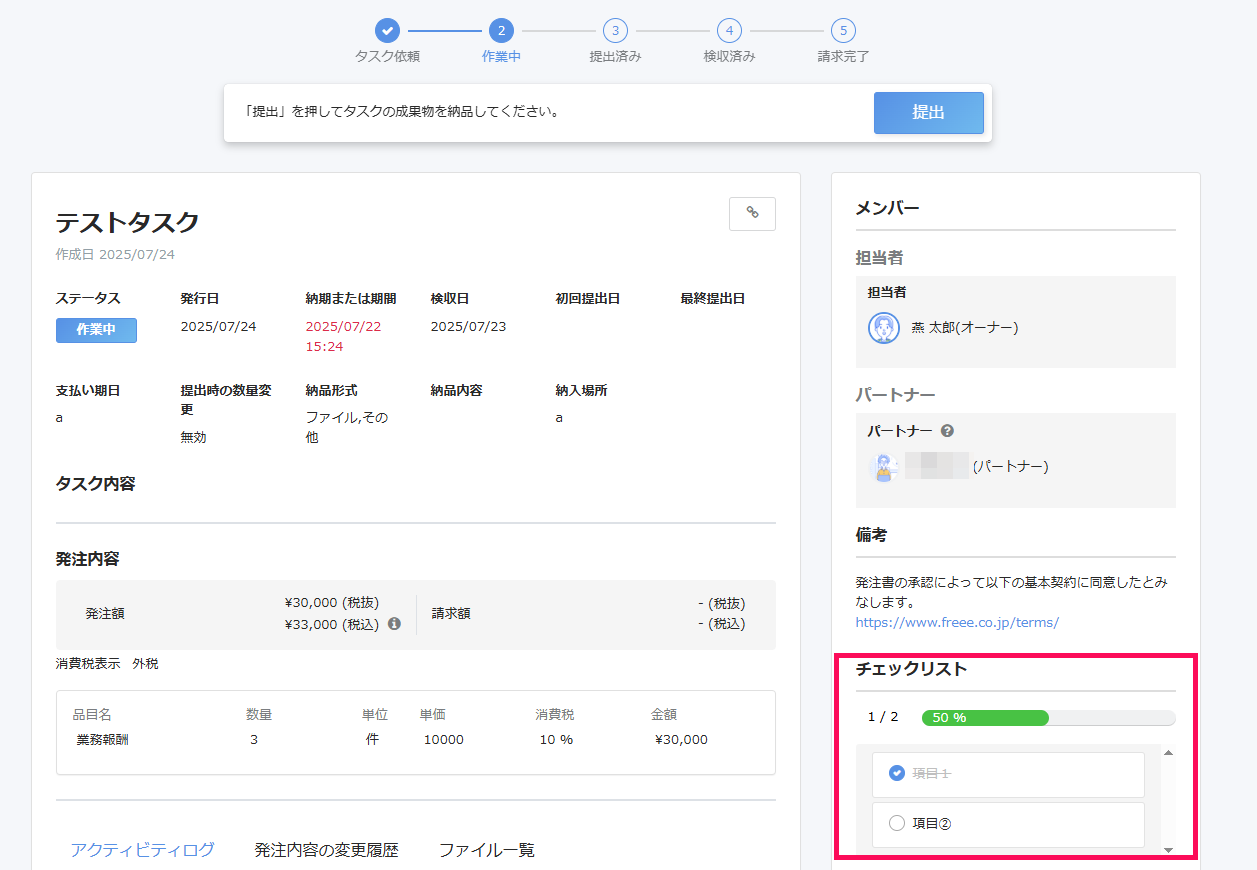Click the 作成日 2025/07/24 text
Image resolution: width=1257 pixels, height=870 pixels.
(115, 254)
